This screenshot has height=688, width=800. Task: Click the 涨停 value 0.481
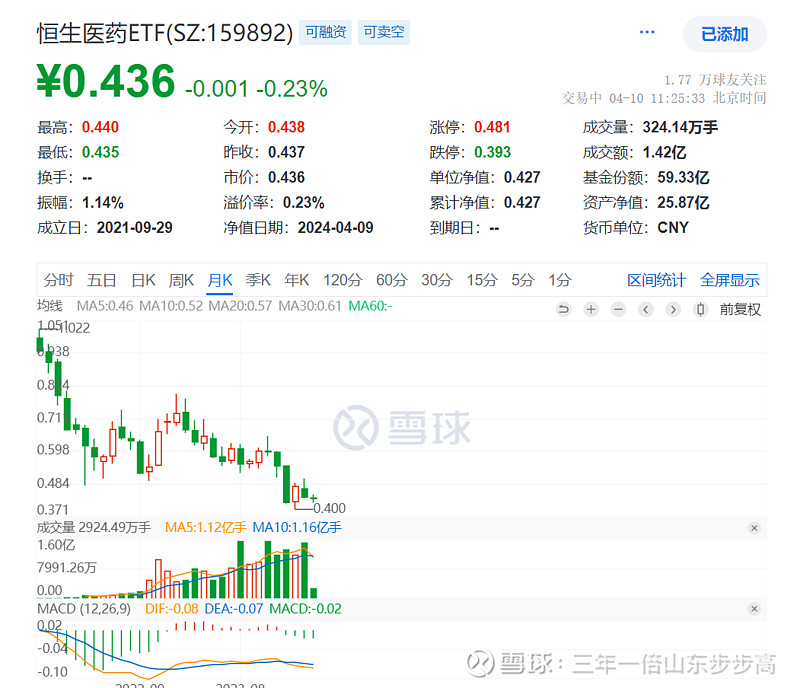click(x=492, y=127)
